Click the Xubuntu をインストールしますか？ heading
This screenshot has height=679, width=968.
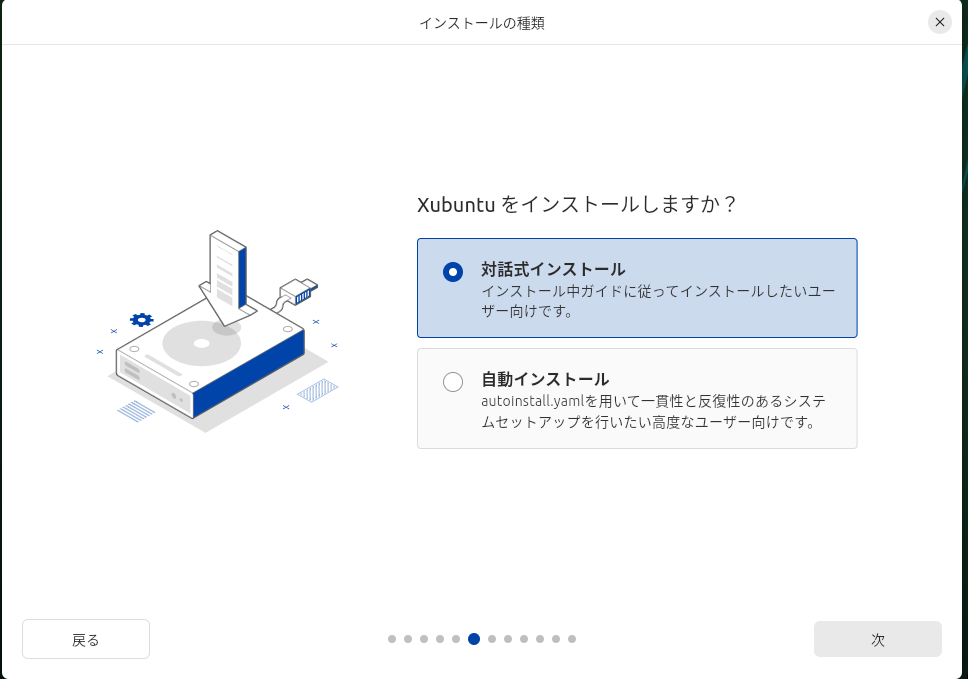[x=577, y=204]
